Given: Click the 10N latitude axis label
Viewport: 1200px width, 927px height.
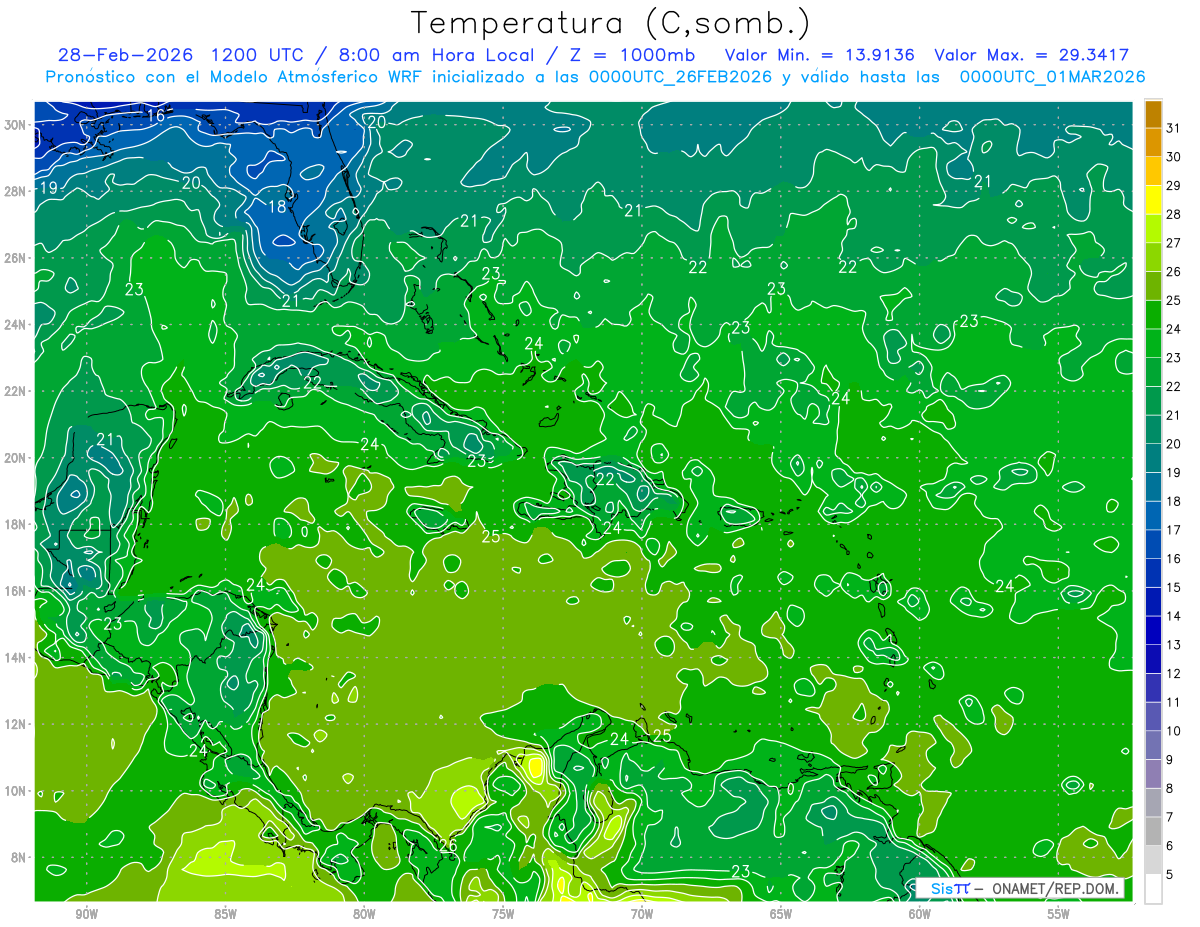Looking at the screenshot, I should click(x=15, y=791).
